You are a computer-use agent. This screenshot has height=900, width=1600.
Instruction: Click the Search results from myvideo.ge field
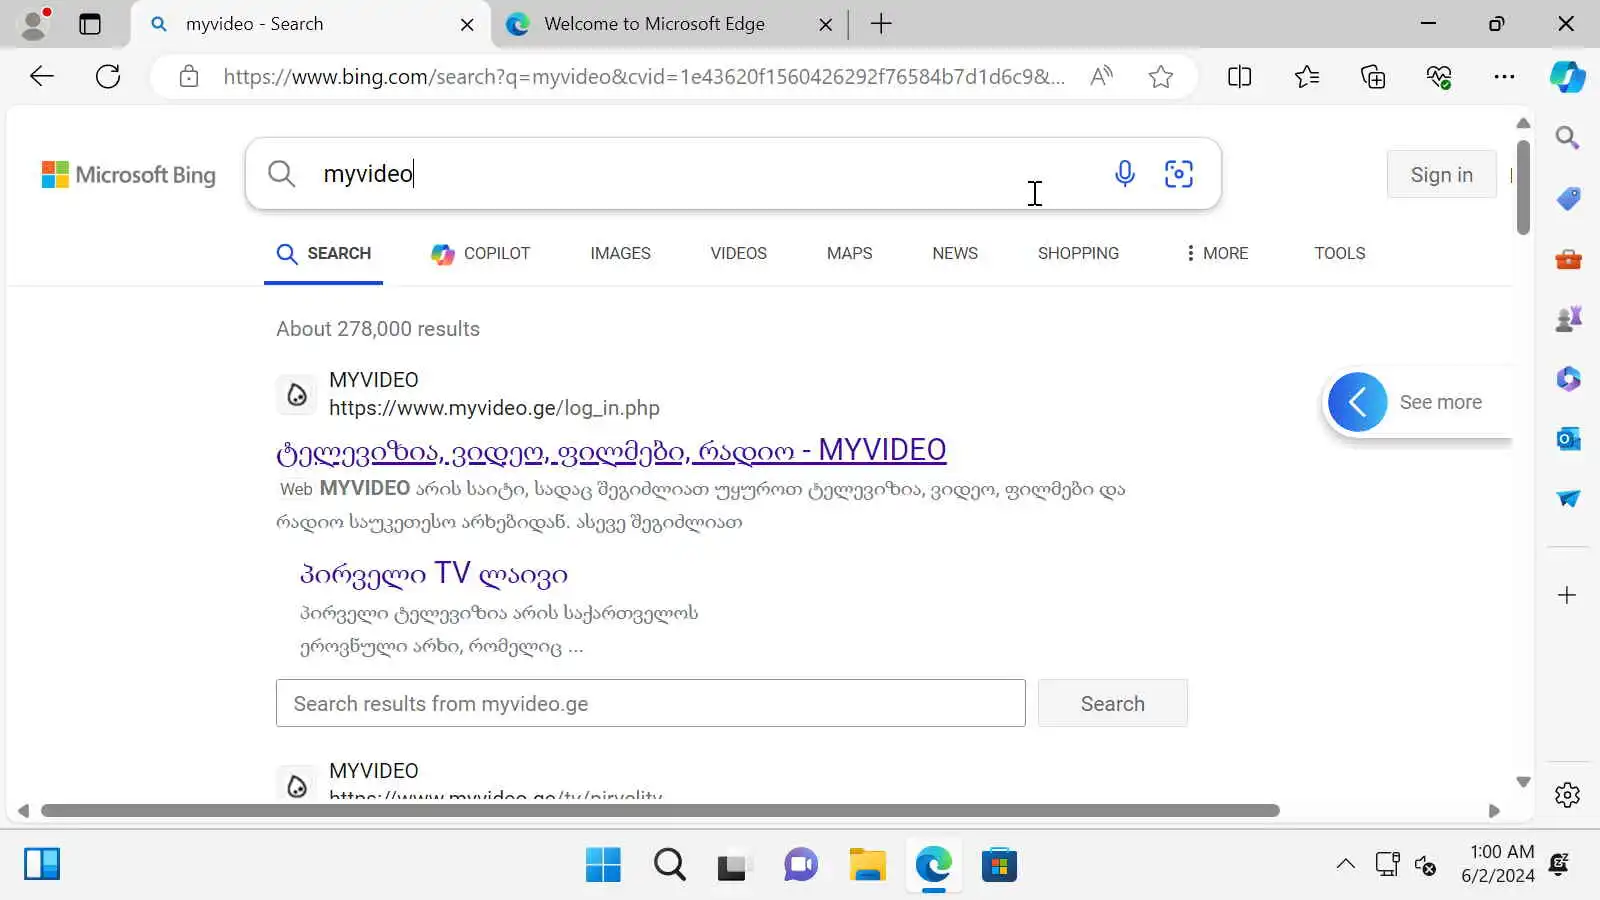click(x=650, y=703)
